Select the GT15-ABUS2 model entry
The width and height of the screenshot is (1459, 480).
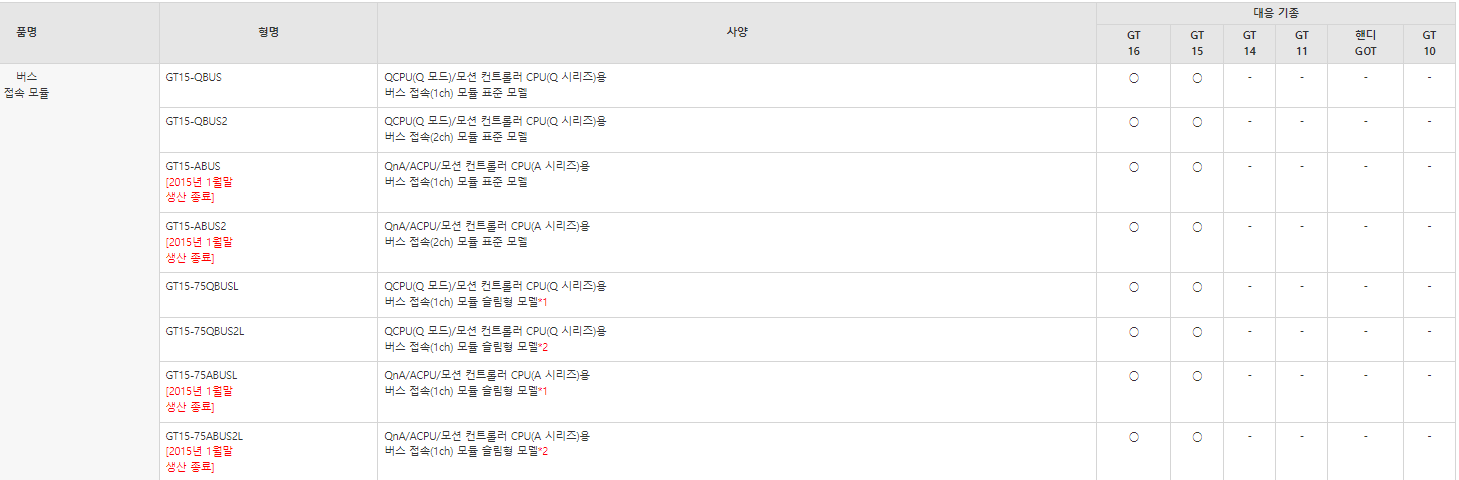click(x=196, y=226)
